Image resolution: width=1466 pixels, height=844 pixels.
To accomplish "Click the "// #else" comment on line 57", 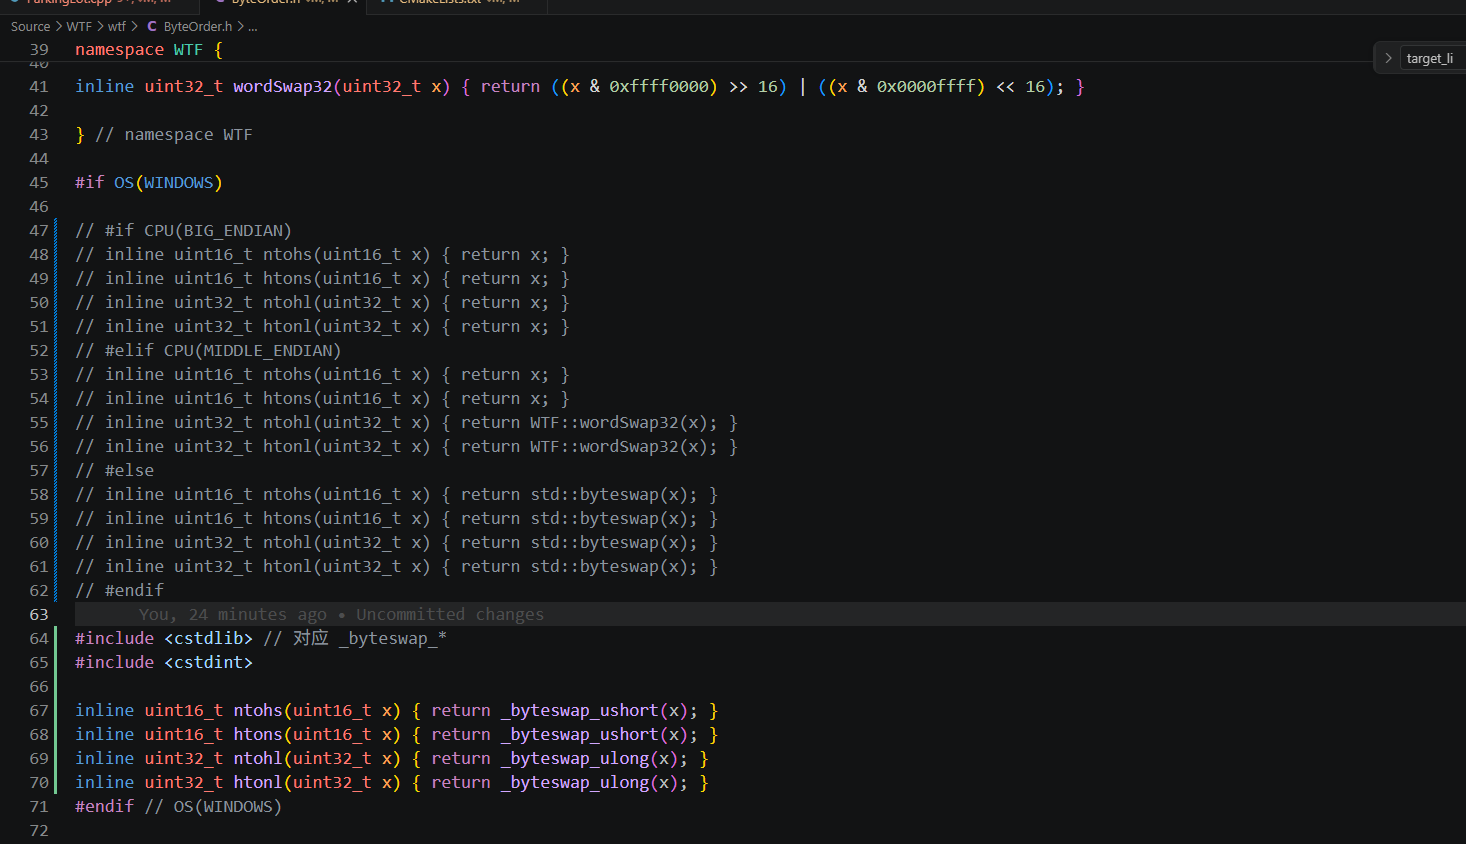I will pos(115,471).
